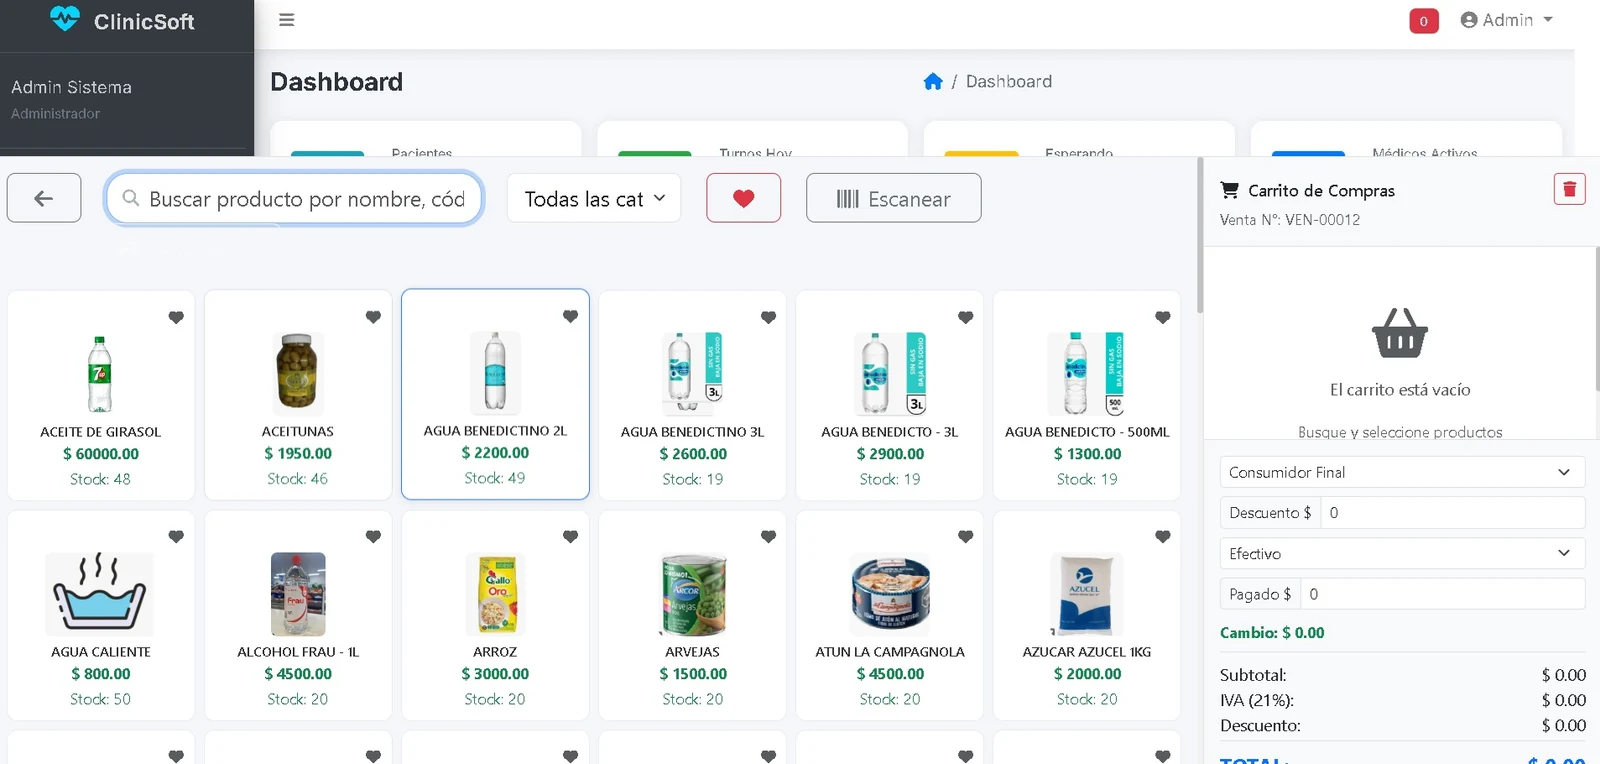Click the home icon in breadcrumb

(933, 81)
